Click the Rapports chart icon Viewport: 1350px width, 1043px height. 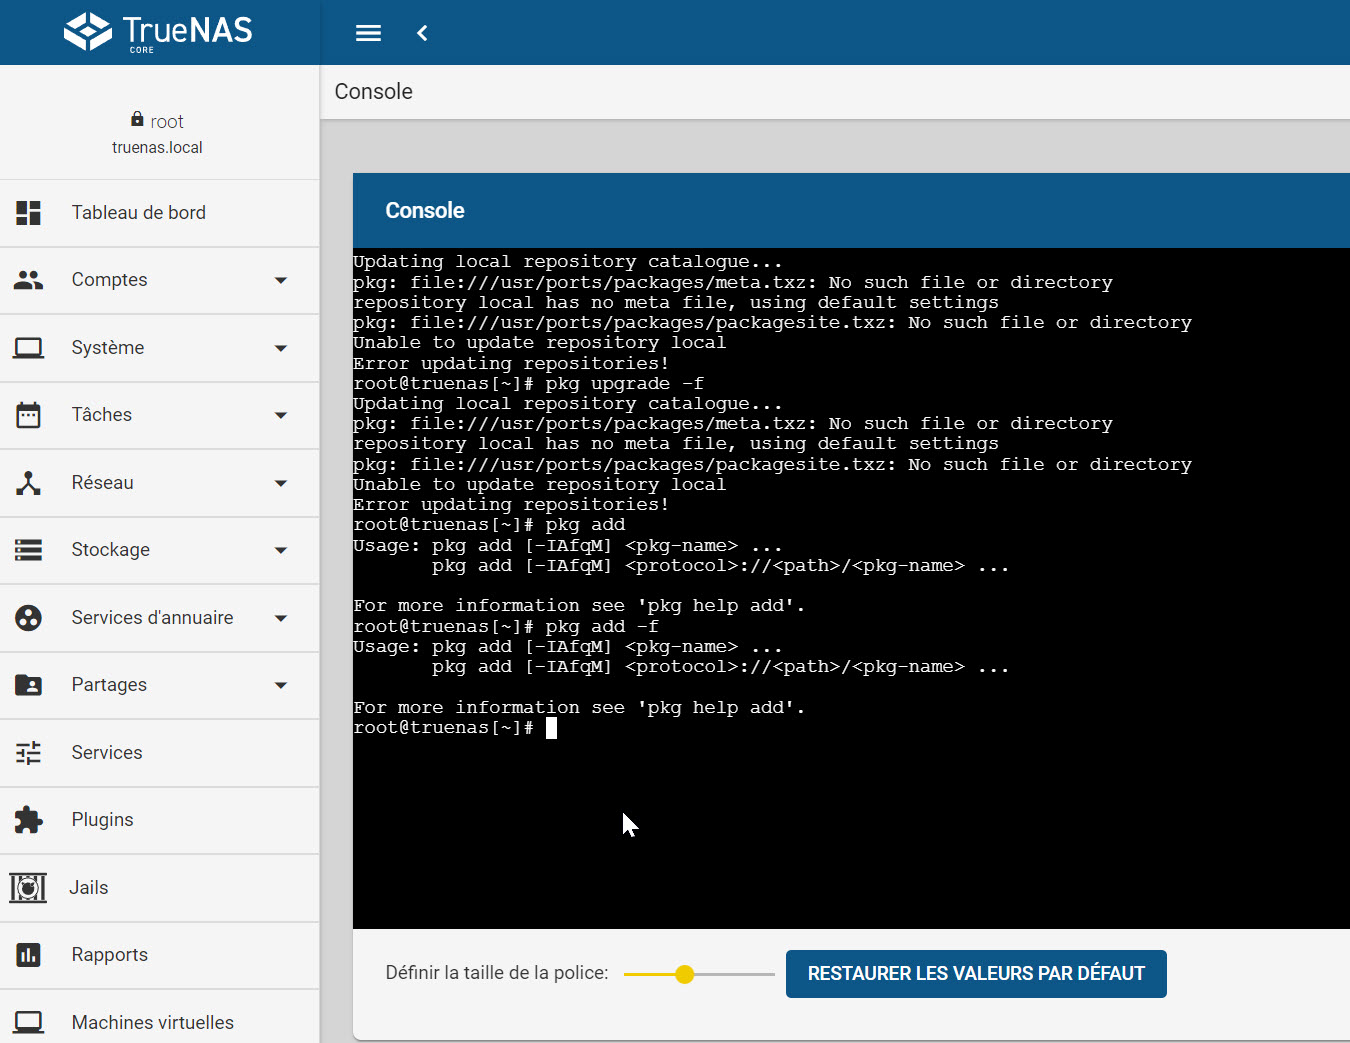click(x=29, y=955)
